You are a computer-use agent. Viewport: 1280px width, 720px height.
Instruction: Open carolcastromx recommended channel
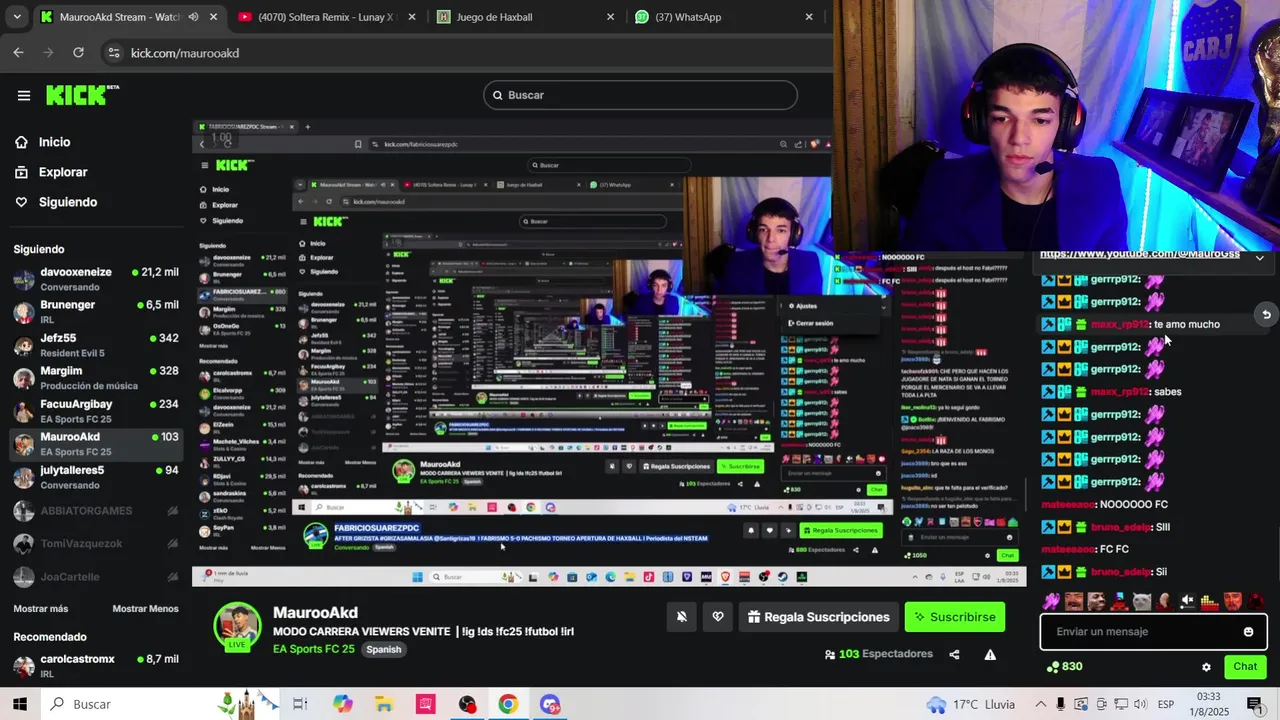tap(96, 666)
